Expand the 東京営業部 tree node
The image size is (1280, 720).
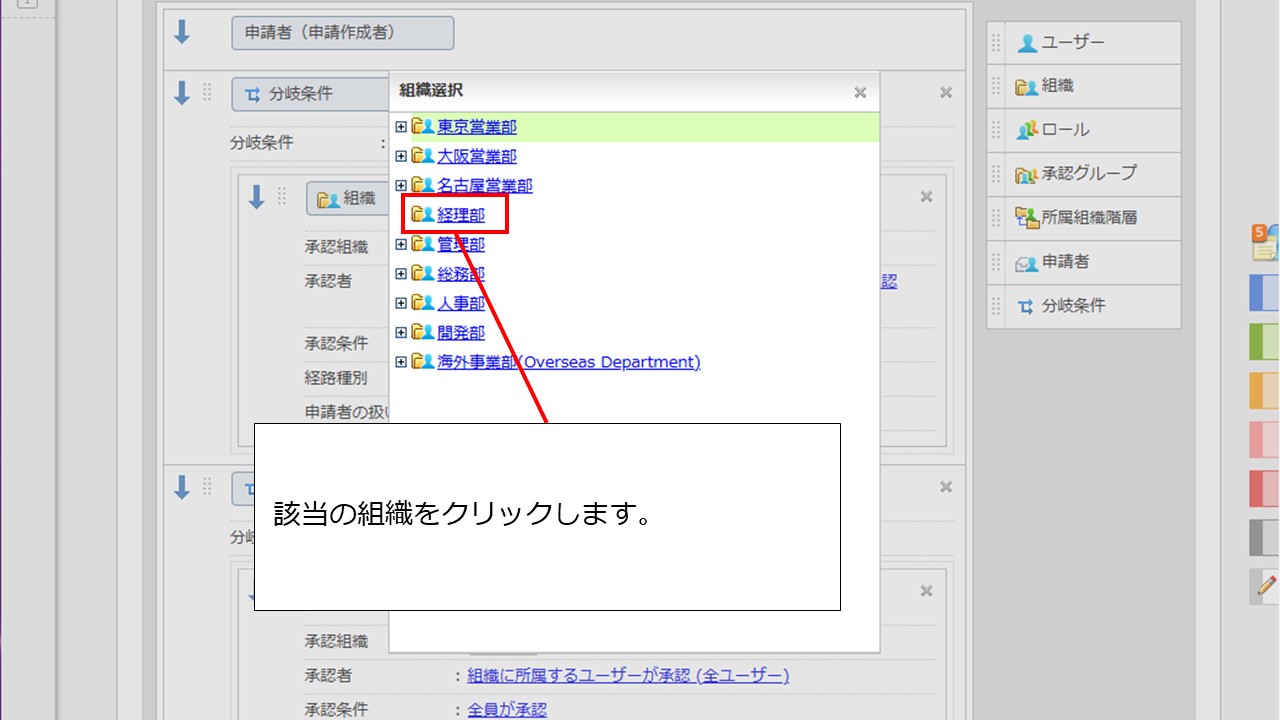click(x=401, y=127)
